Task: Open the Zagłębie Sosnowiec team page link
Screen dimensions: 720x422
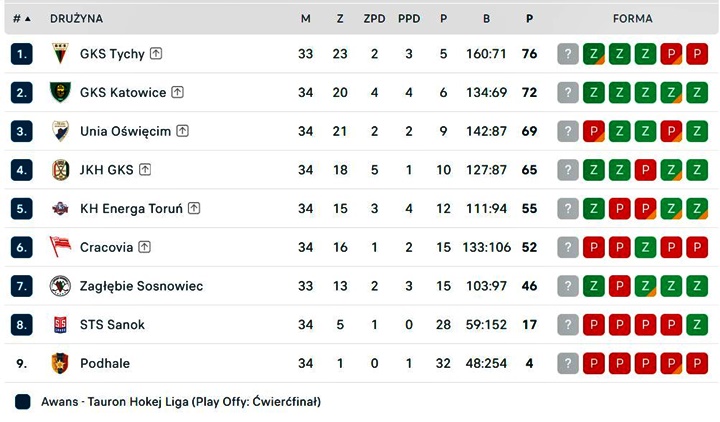Action: [141, 286]
